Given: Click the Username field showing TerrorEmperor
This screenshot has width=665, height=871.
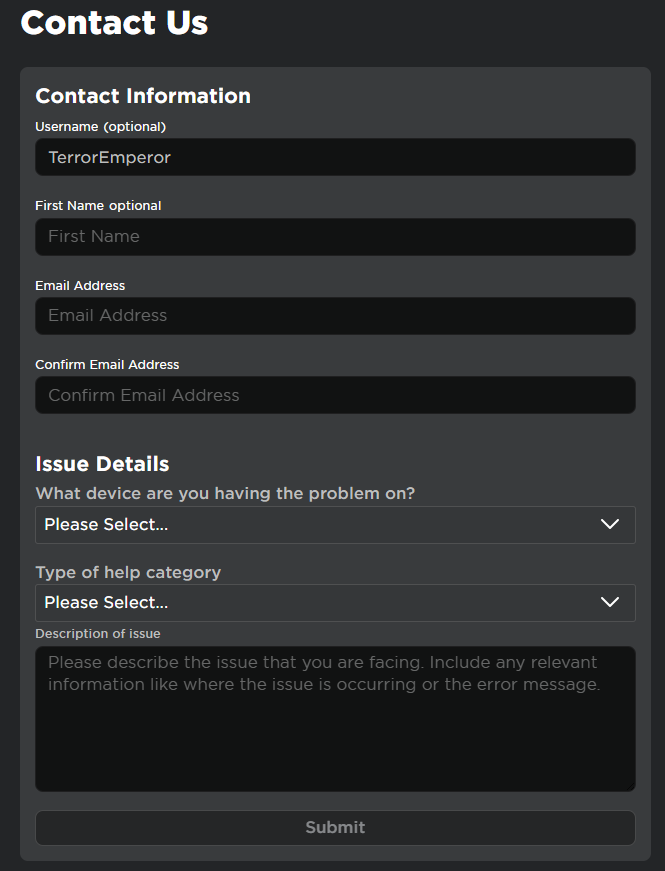Looking at the screenshot, I should (x=335, y=157).
